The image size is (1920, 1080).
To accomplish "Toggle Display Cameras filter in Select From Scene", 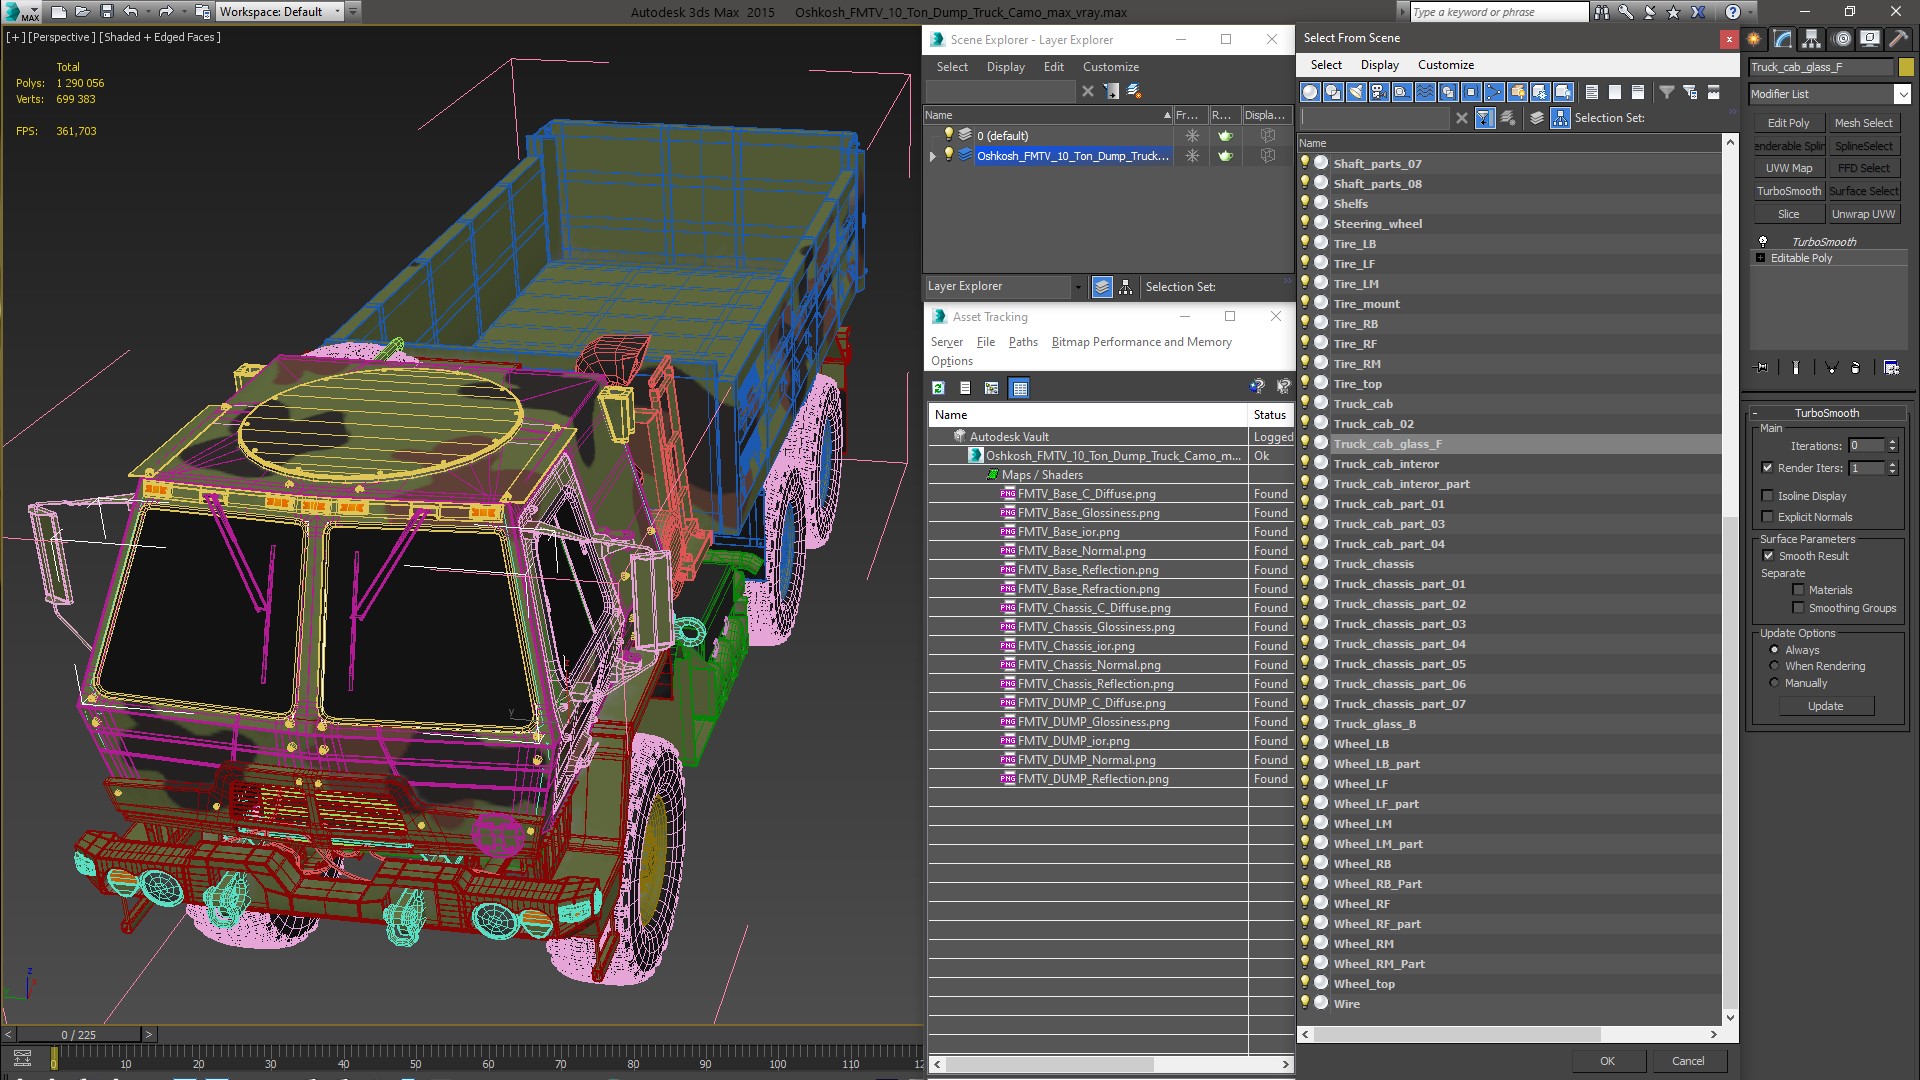I will click(x=1379, y=92).
